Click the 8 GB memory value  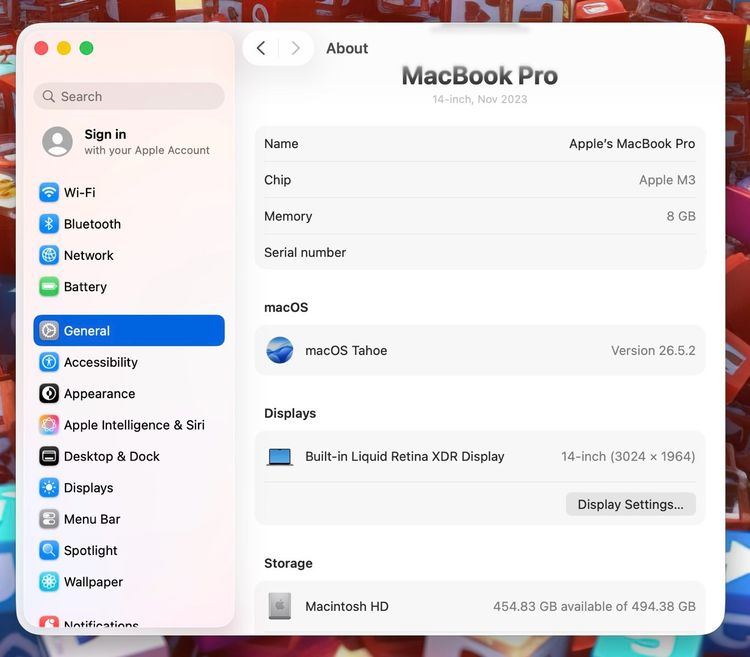tap(681, 216)
